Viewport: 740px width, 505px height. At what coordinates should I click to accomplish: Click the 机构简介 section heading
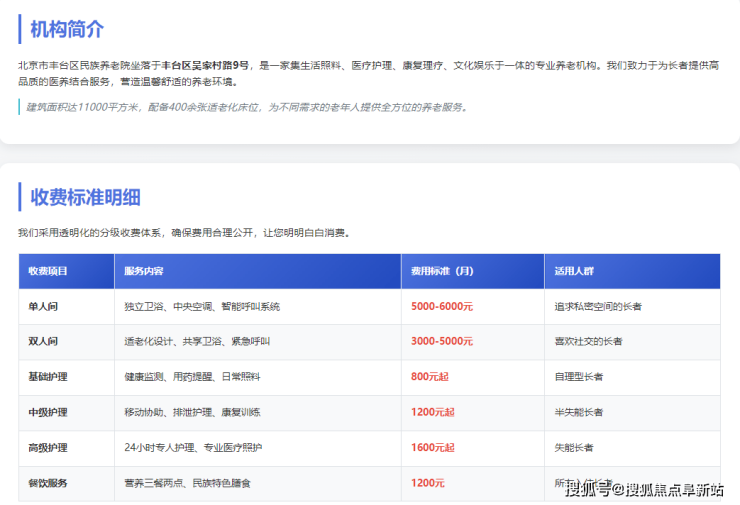click(66, 29)
